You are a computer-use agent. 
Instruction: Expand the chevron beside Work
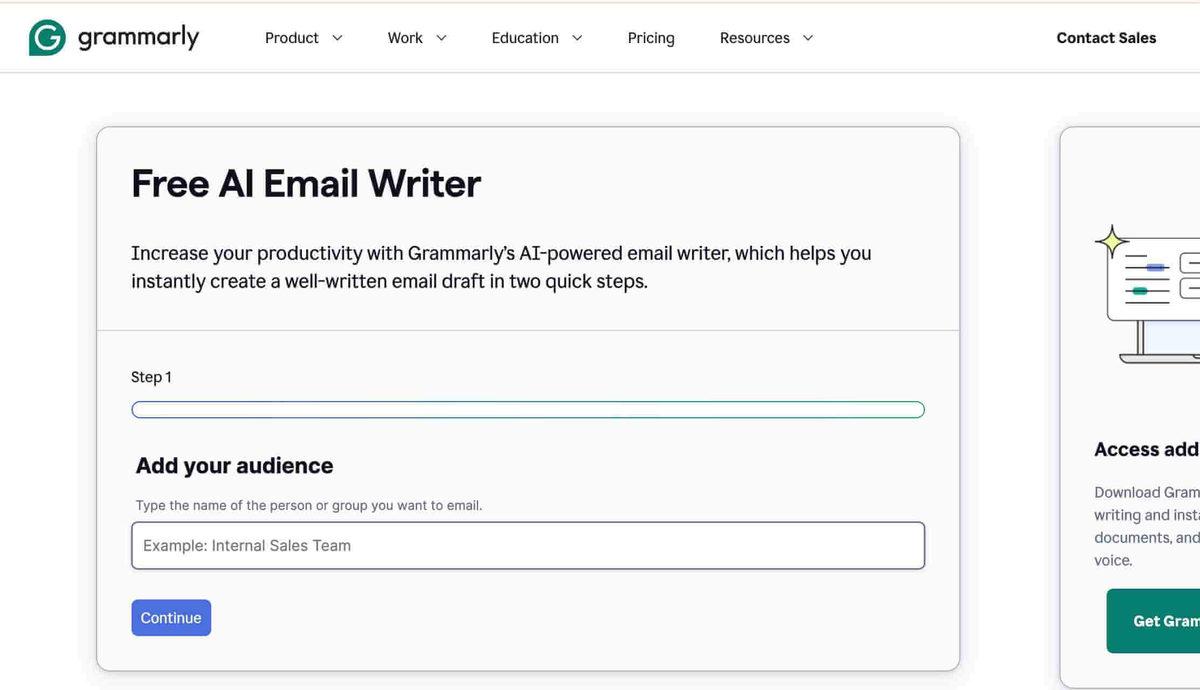tap(441, 38)
